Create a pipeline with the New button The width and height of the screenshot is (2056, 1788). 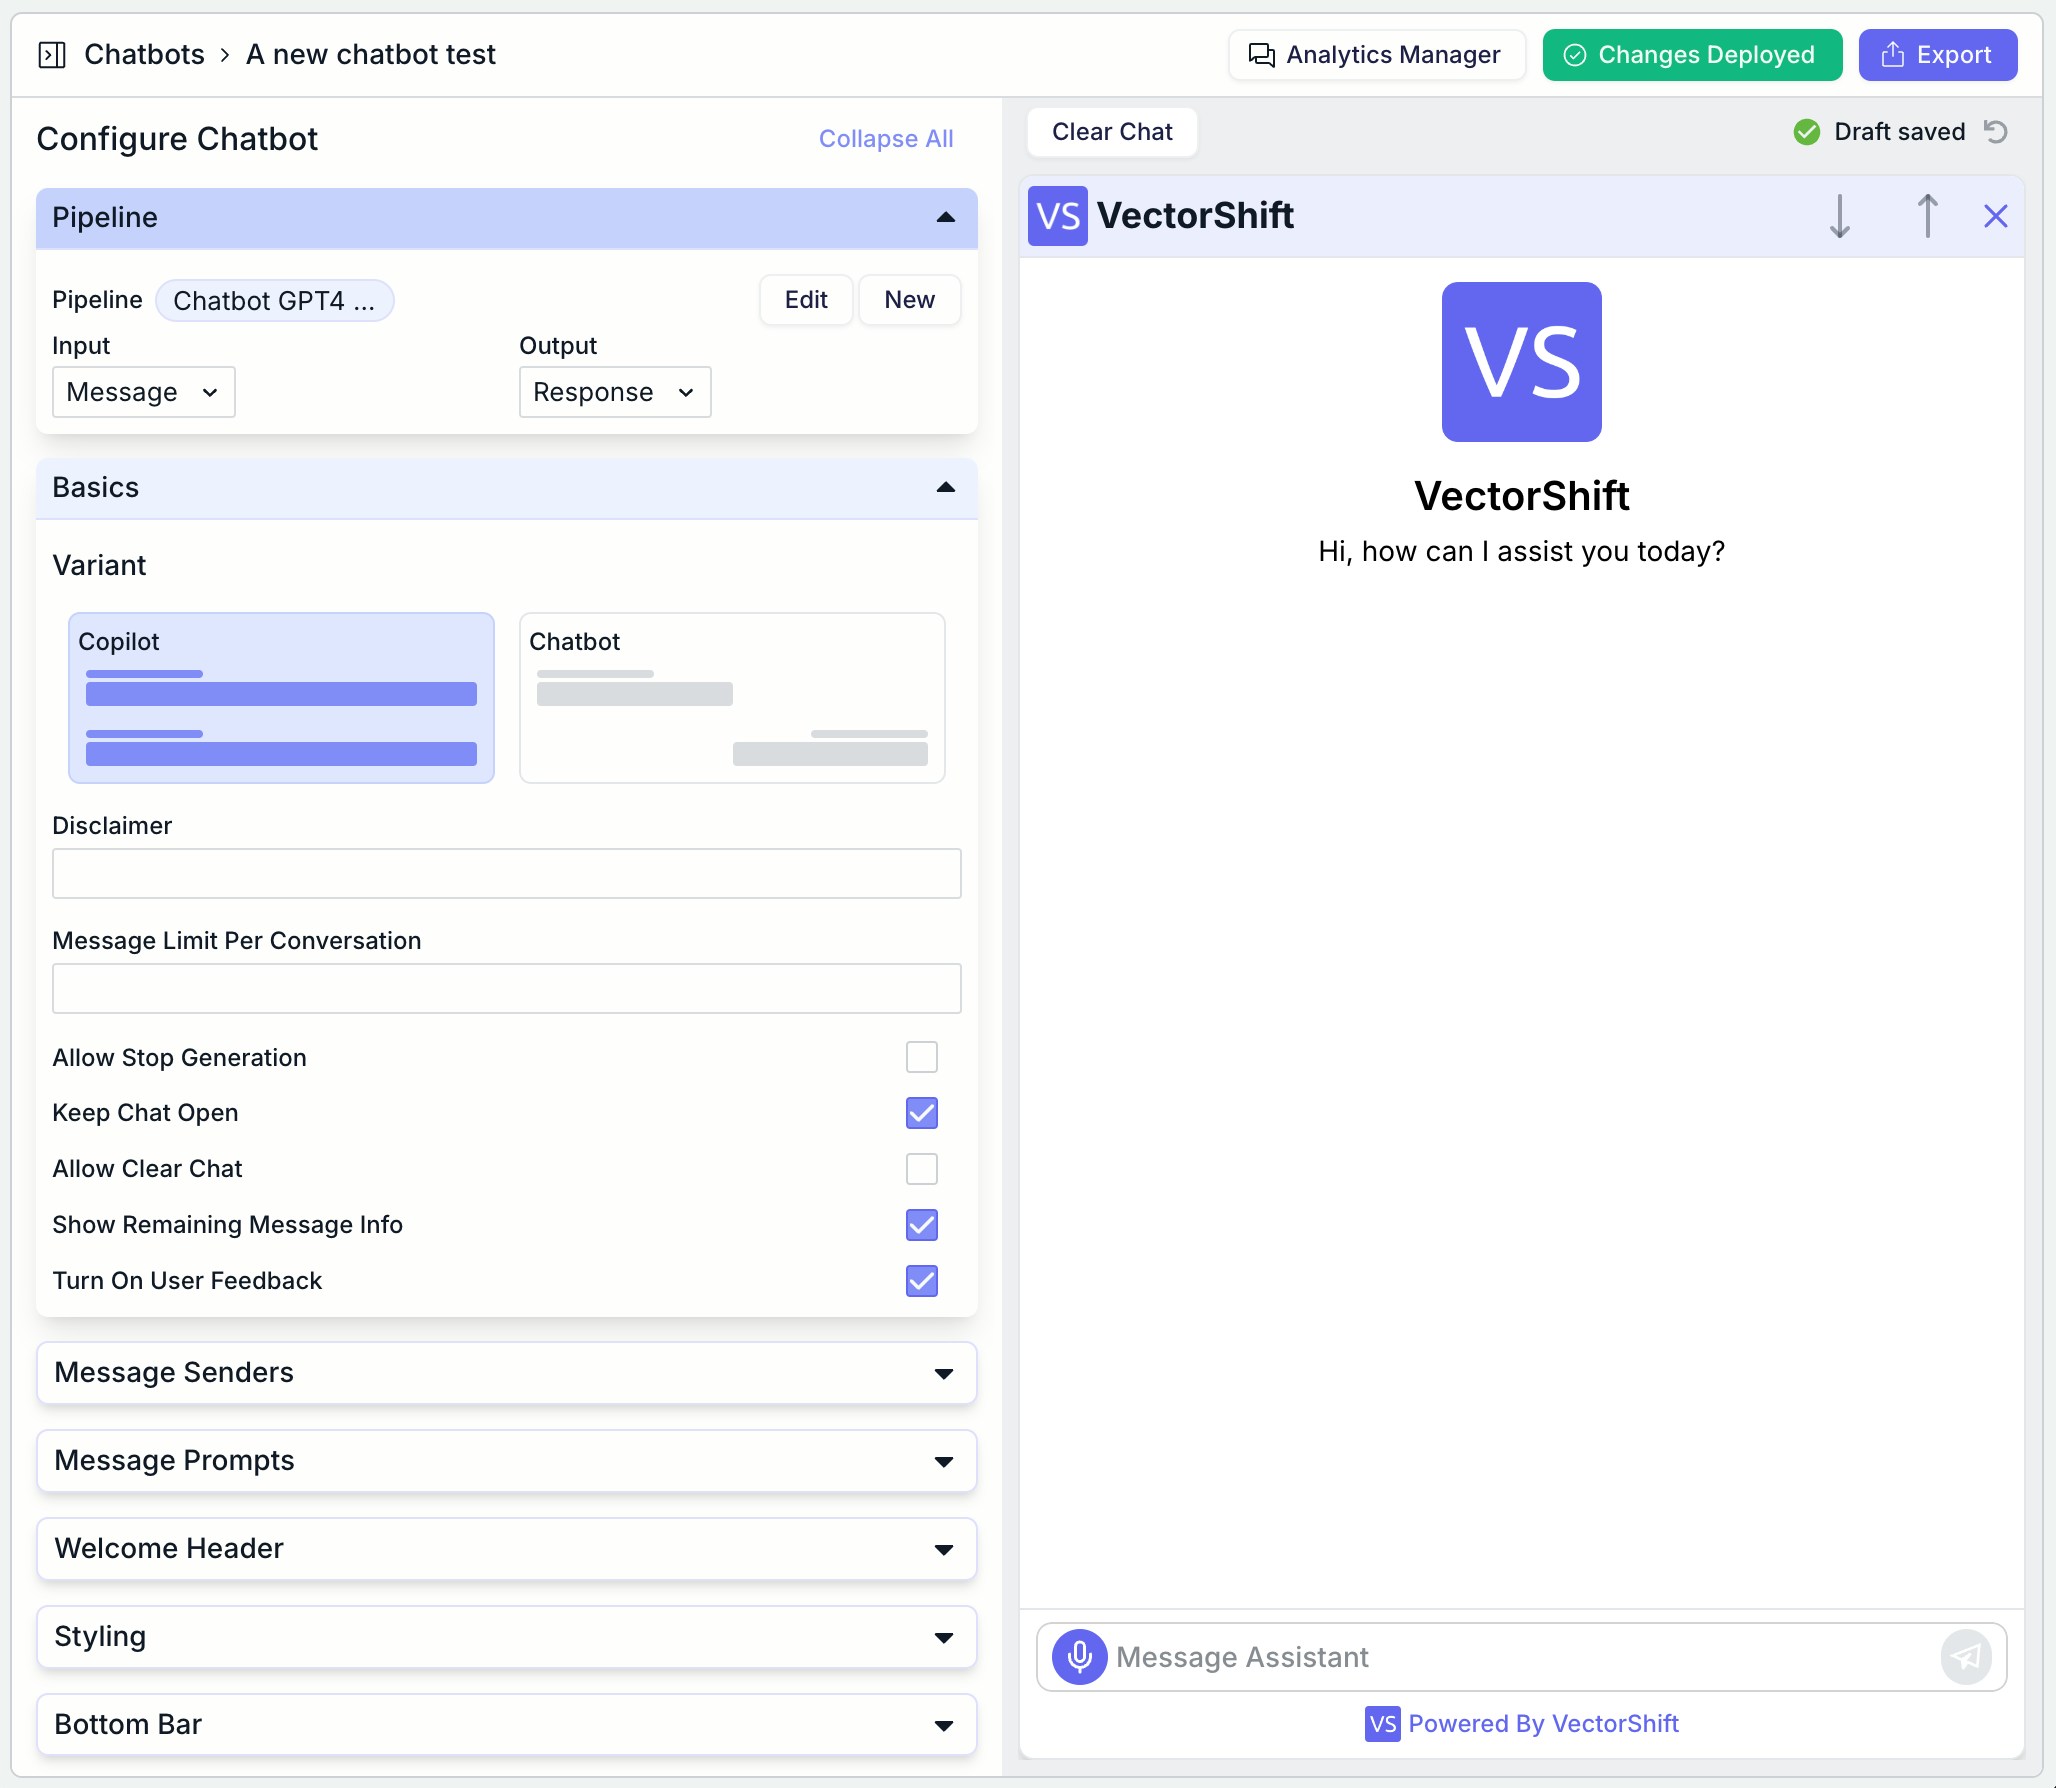(908, 300)
